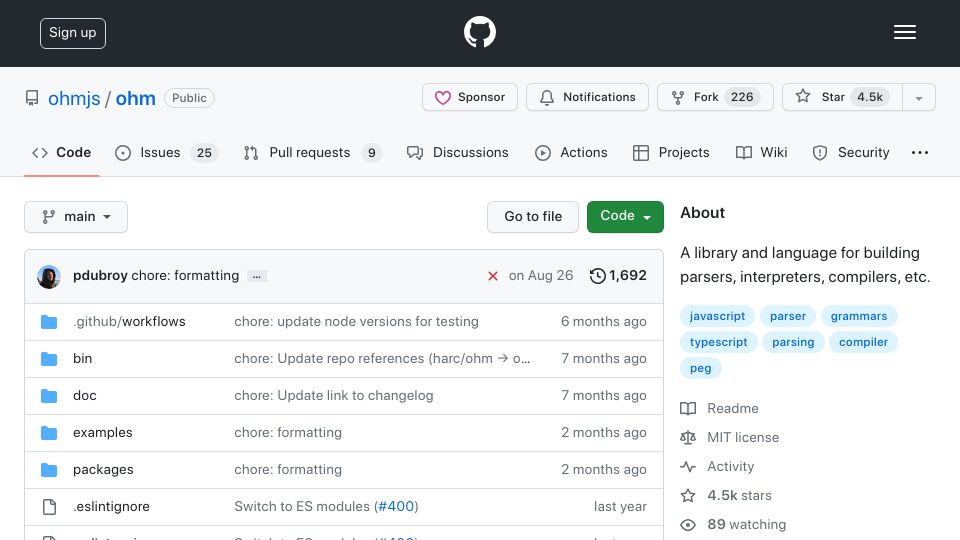
Task: Select the parser topic tag
Action: coord(787,316)
